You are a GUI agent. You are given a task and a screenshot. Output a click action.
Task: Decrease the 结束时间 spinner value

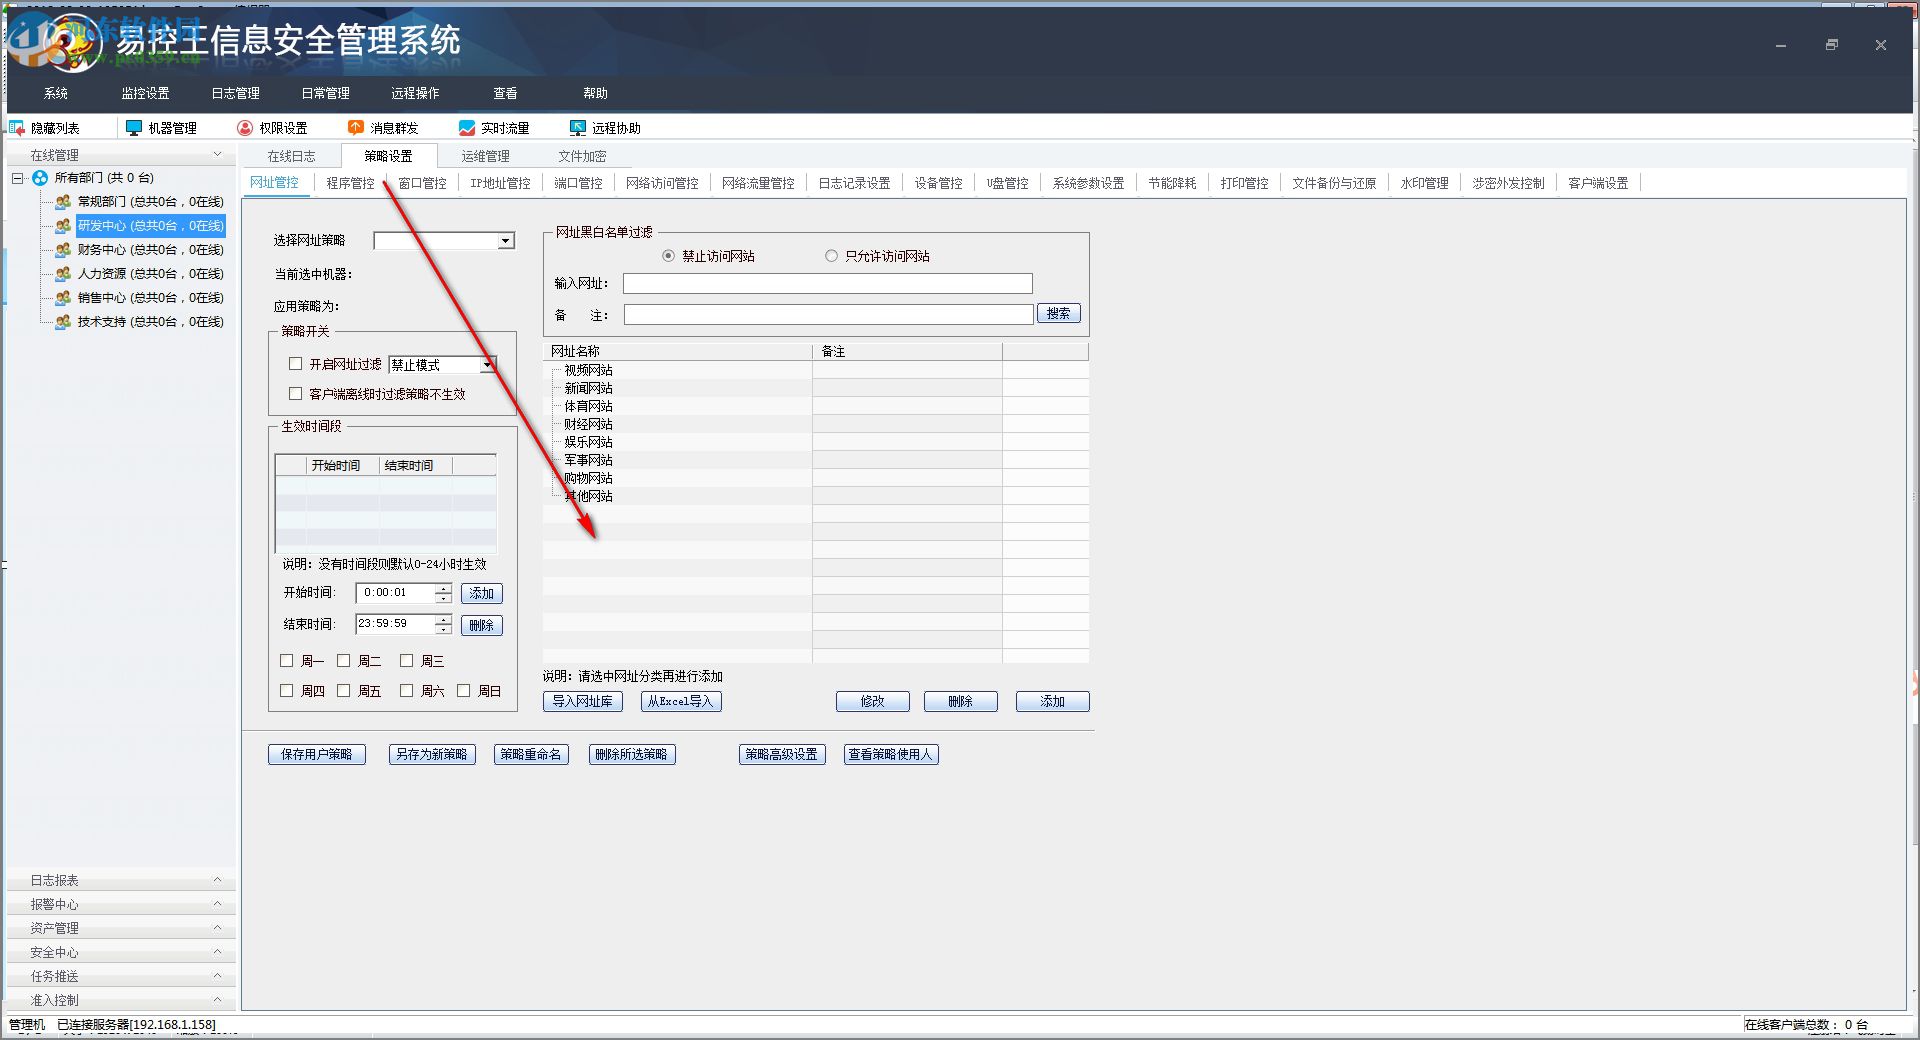443,630
